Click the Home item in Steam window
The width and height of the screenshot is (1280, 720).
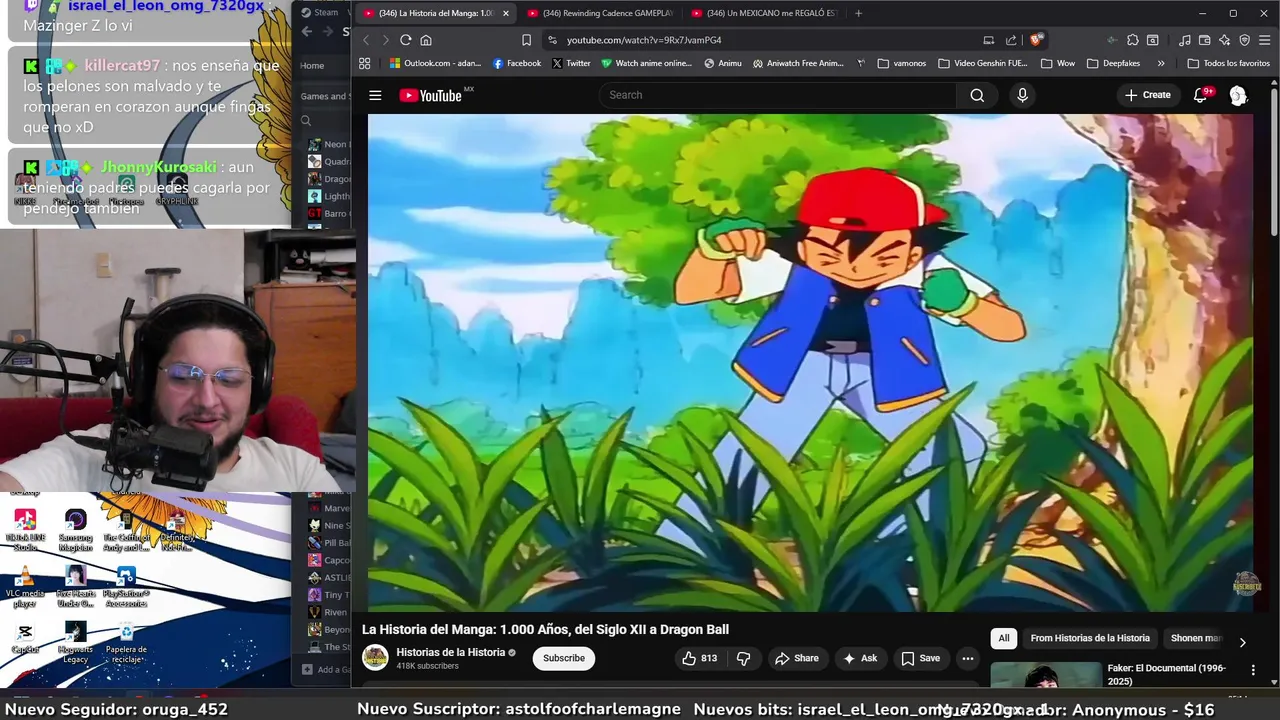pyautogui.click(x=312, y=65)
